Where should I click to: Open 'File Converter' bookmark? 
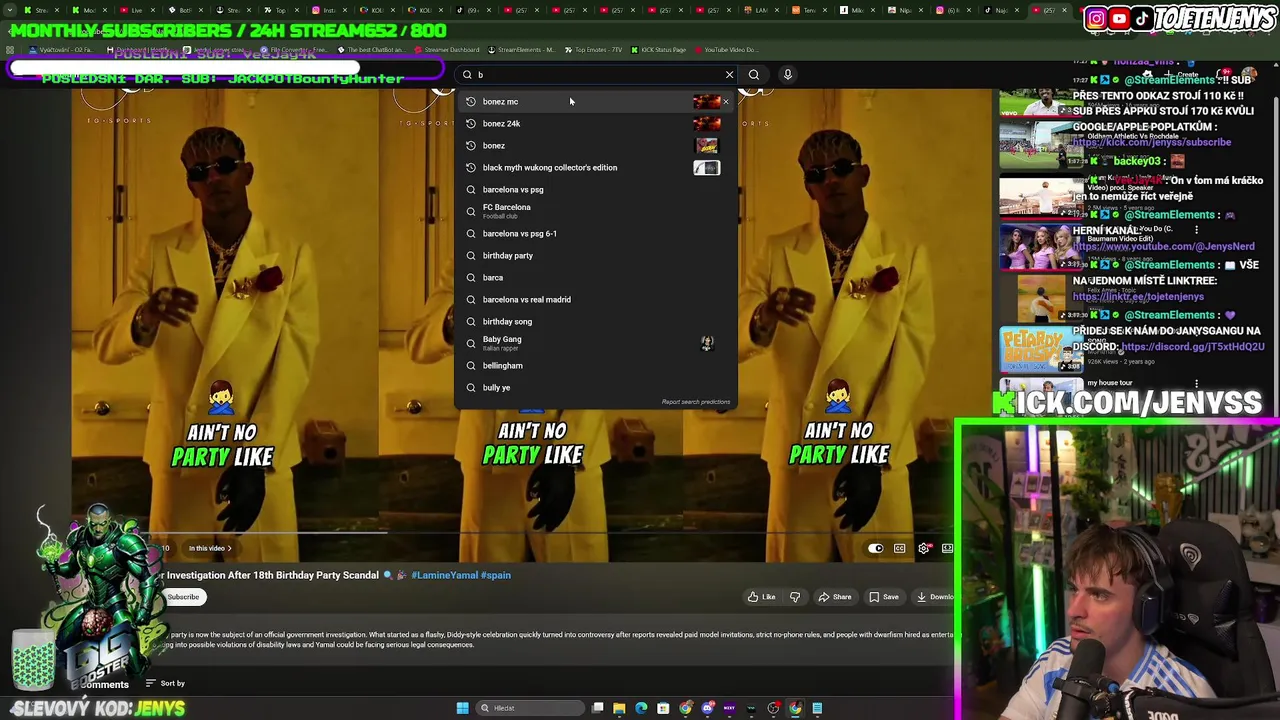pos(295,50)
